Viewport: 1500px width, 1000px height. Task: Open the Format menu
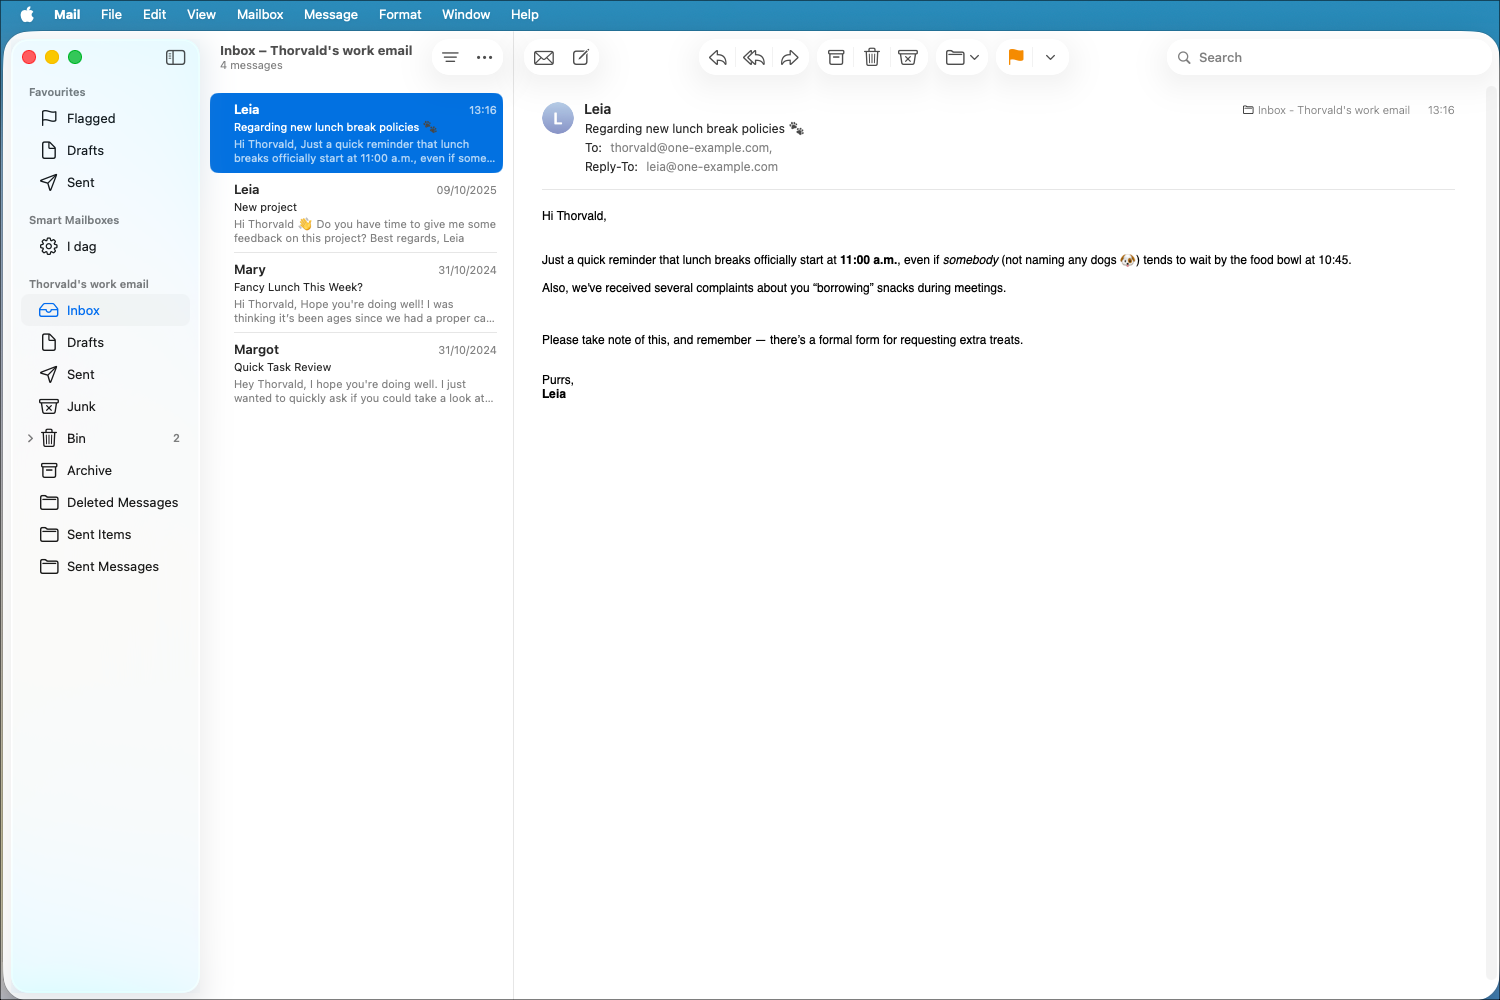coord(400,14)
